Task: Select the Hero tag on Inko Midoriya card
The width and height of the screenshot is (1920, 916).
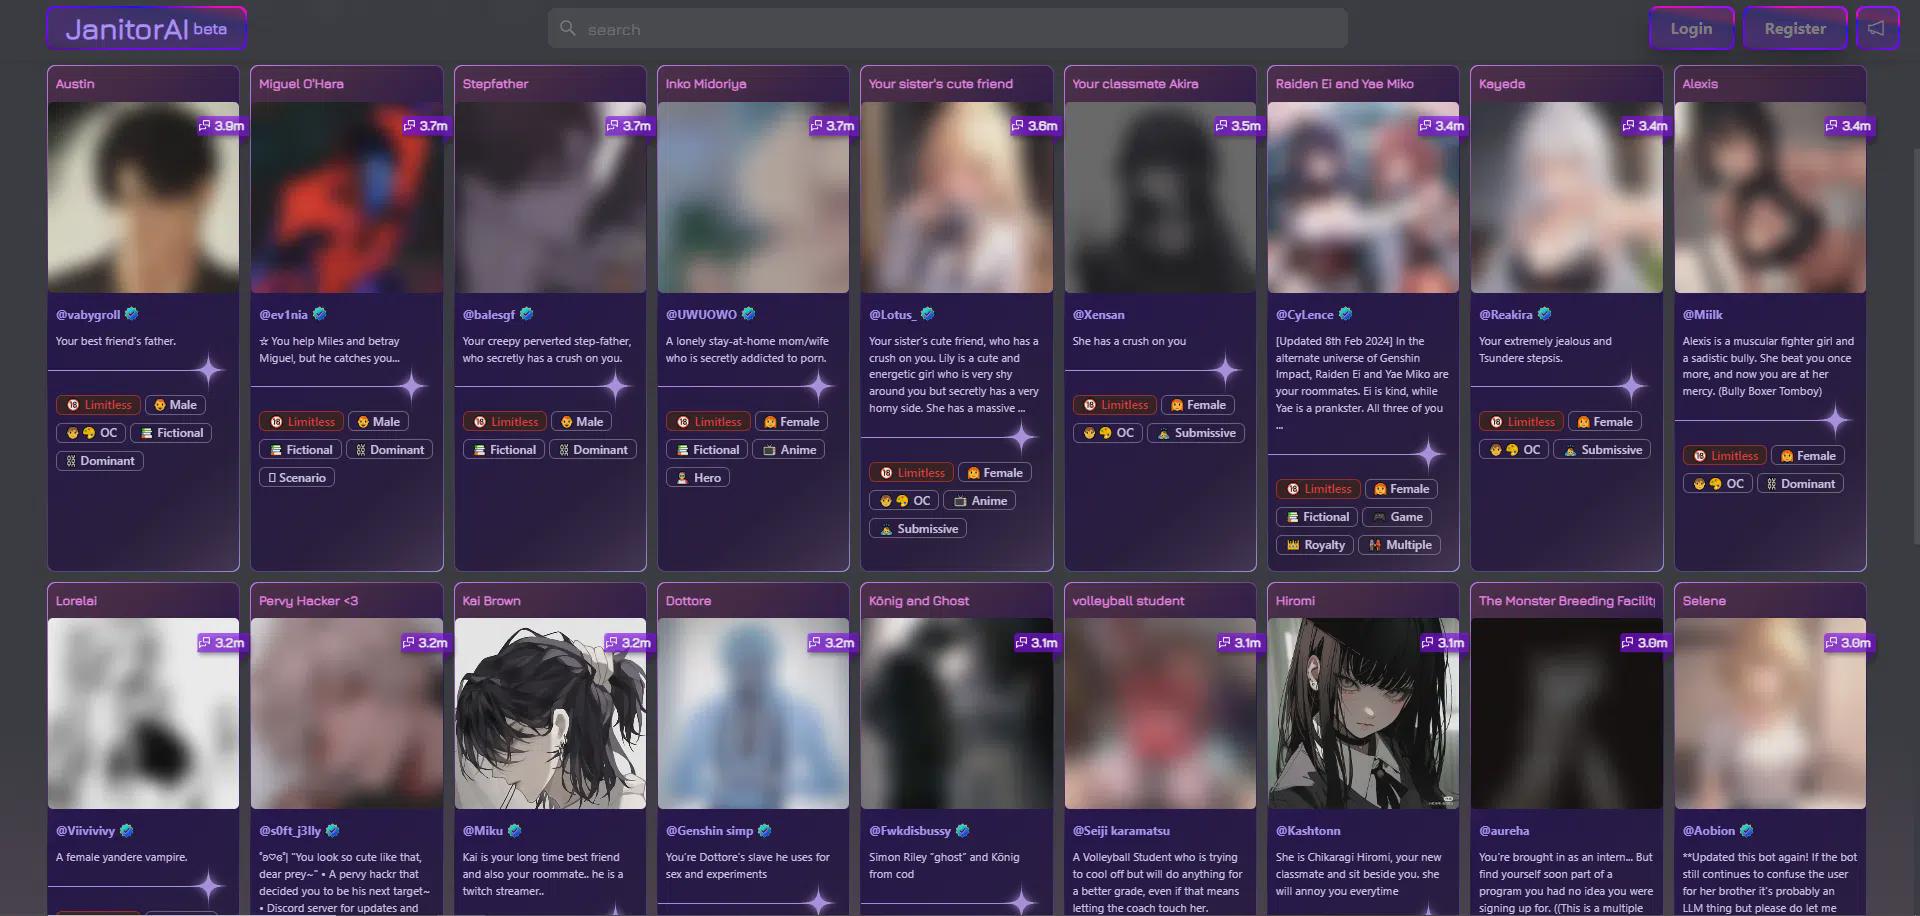Action: click(x=698, y=478)
